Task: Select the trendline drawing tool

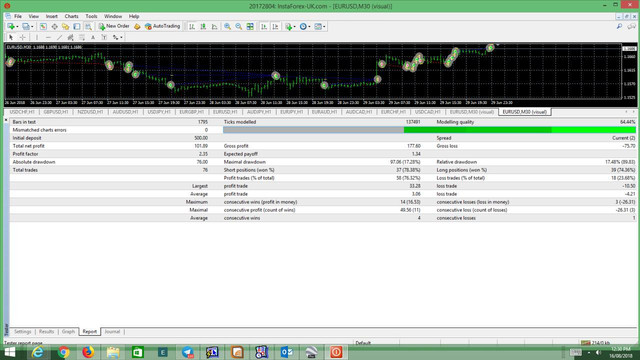Action: pos(60,38)
